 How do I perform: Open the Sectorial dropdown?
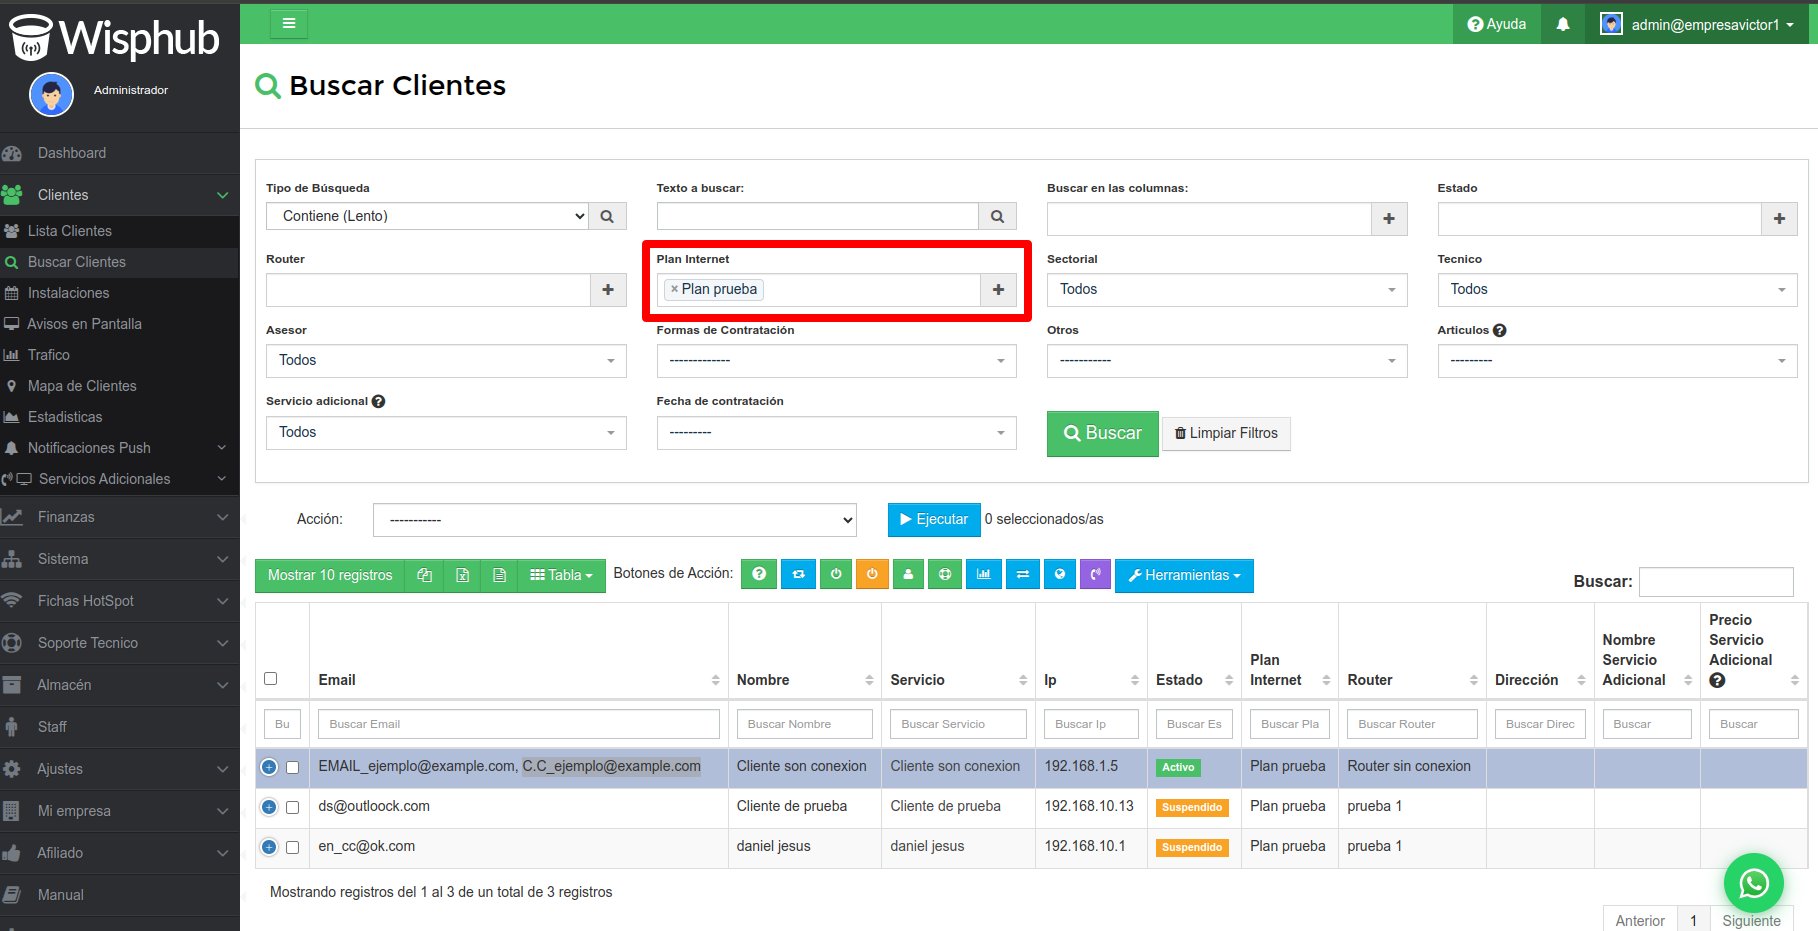point(1226,290)
